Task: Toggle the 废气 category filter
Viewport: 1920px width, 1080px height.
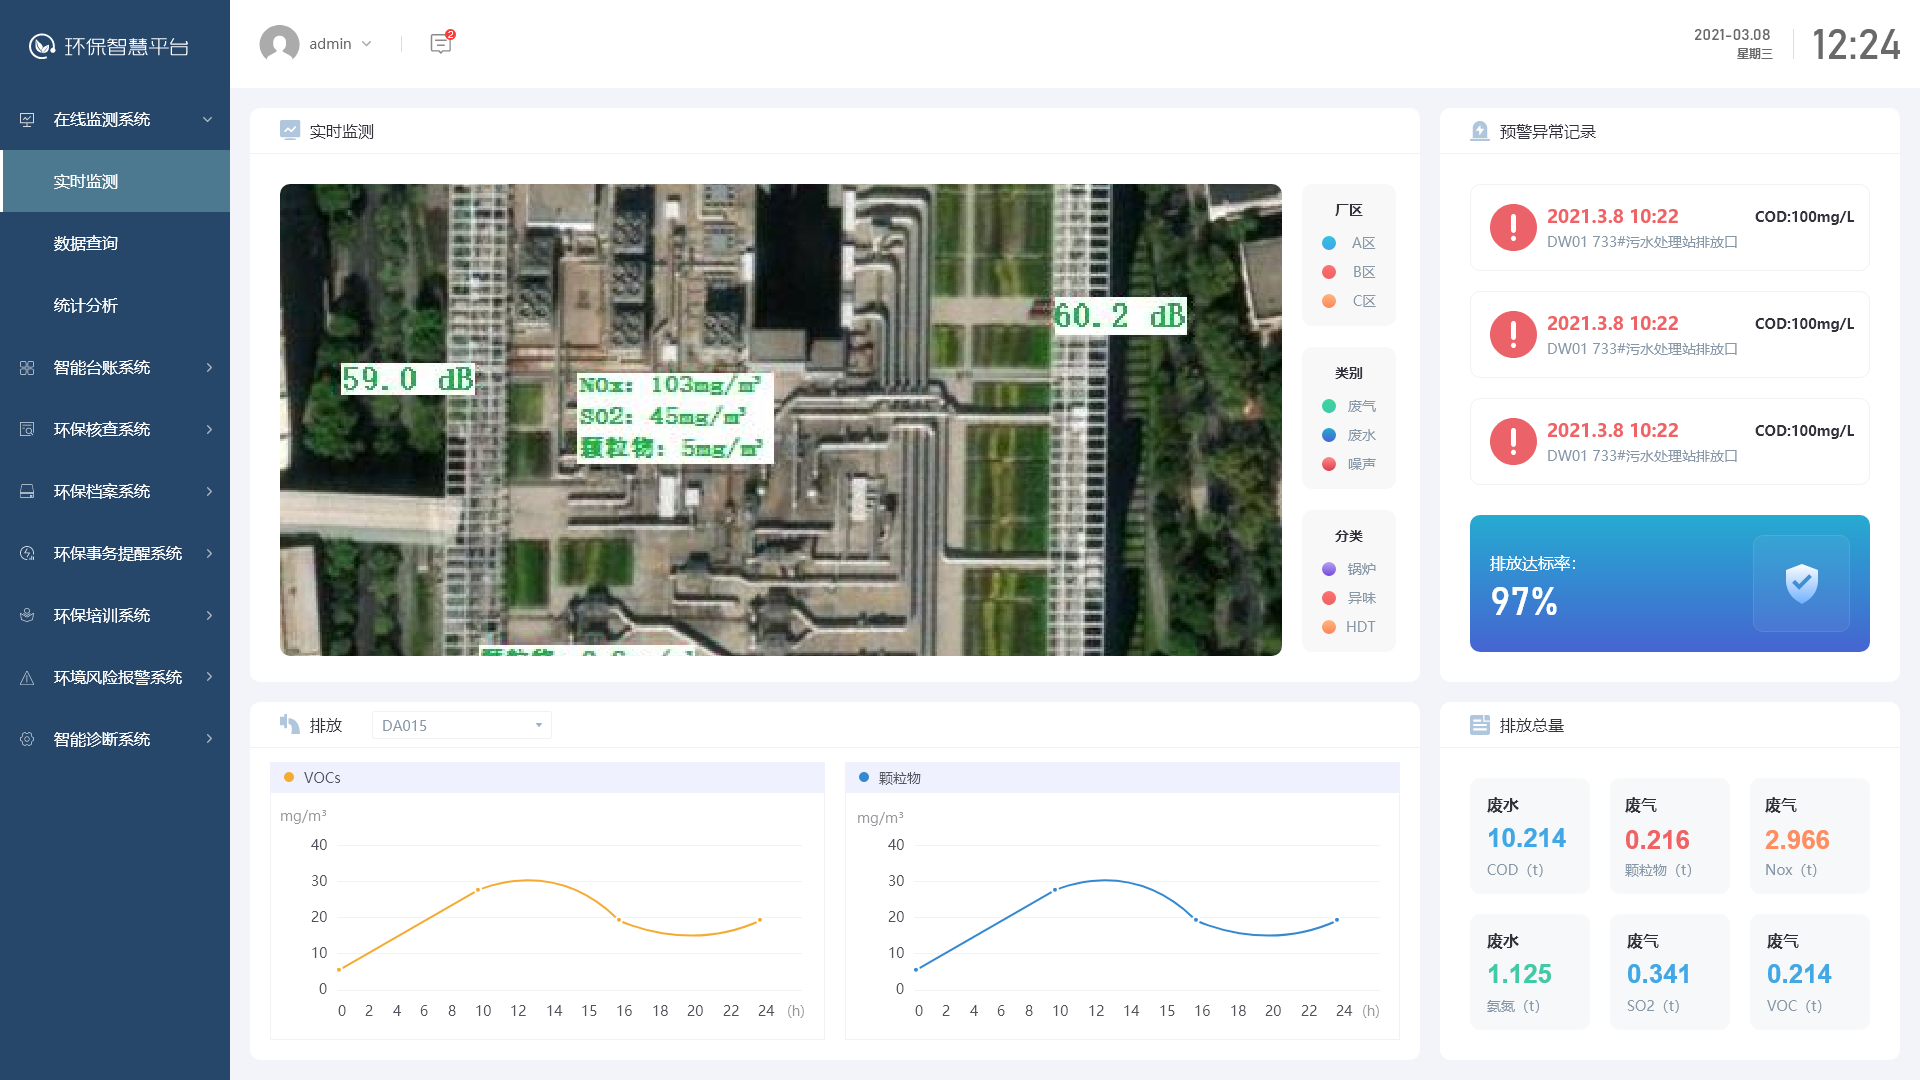Action: [1348, 406]
